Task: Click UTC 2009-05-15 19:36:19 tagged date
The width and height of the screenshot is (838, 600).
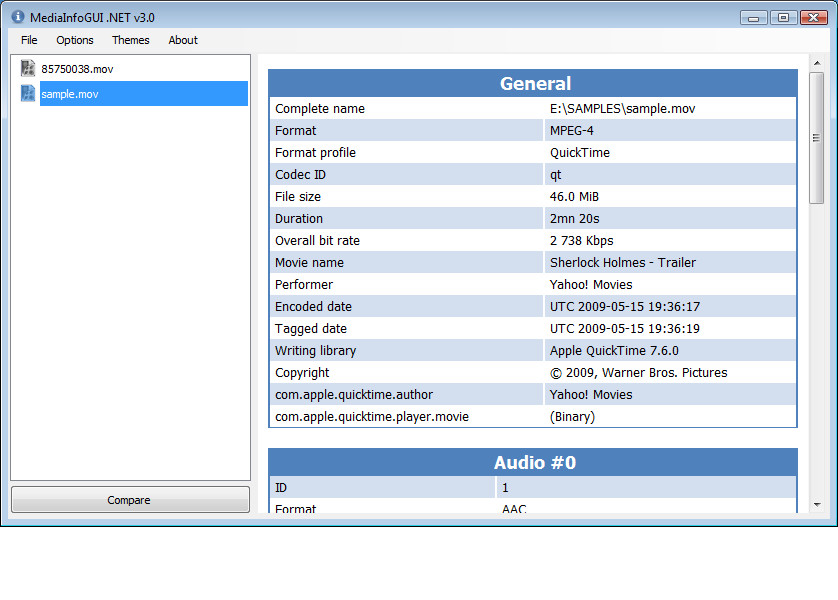Action: click(625, 329)
